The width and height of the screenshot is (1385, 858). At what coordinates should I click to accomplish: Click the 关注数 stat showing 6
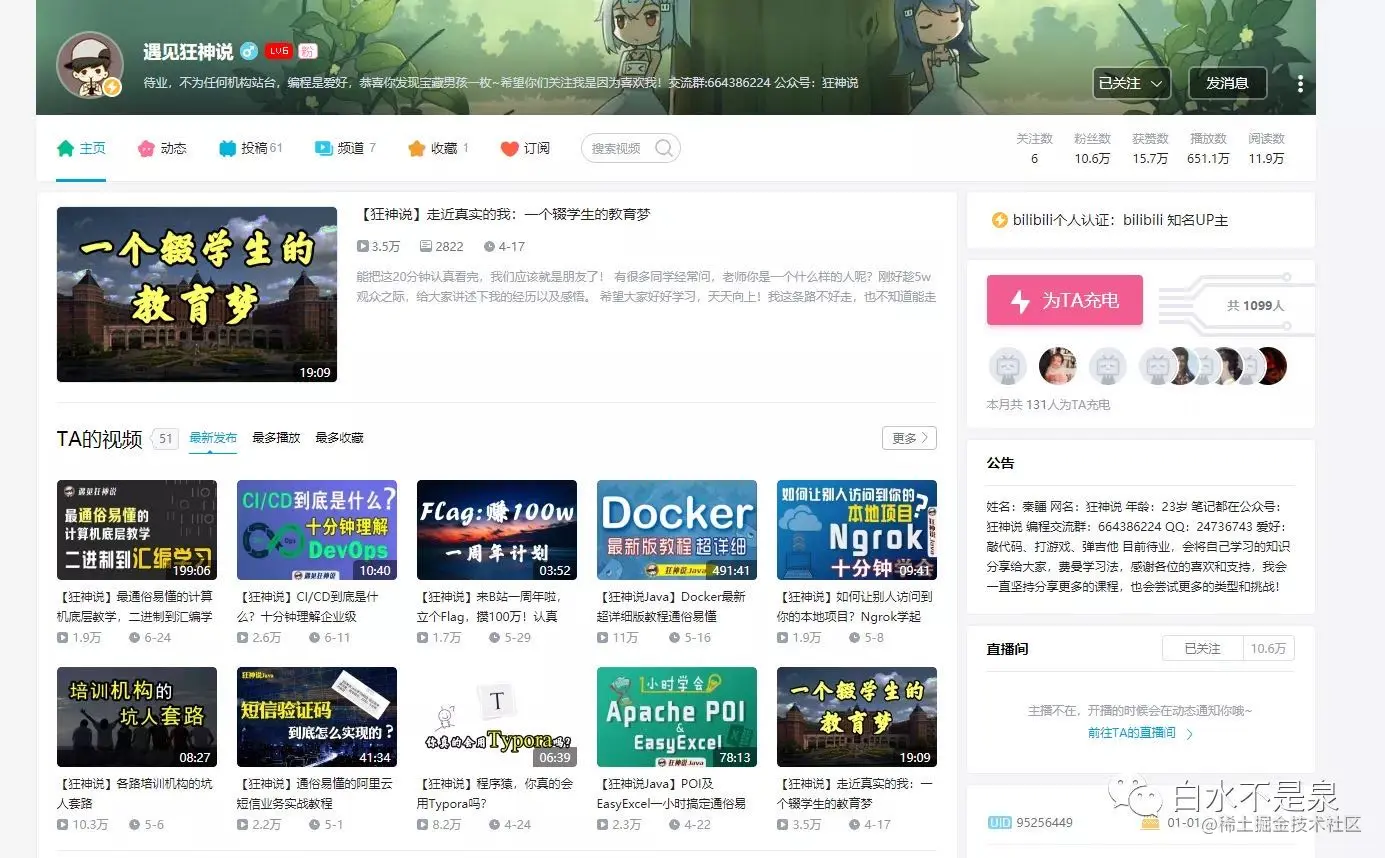[1034, 148]
